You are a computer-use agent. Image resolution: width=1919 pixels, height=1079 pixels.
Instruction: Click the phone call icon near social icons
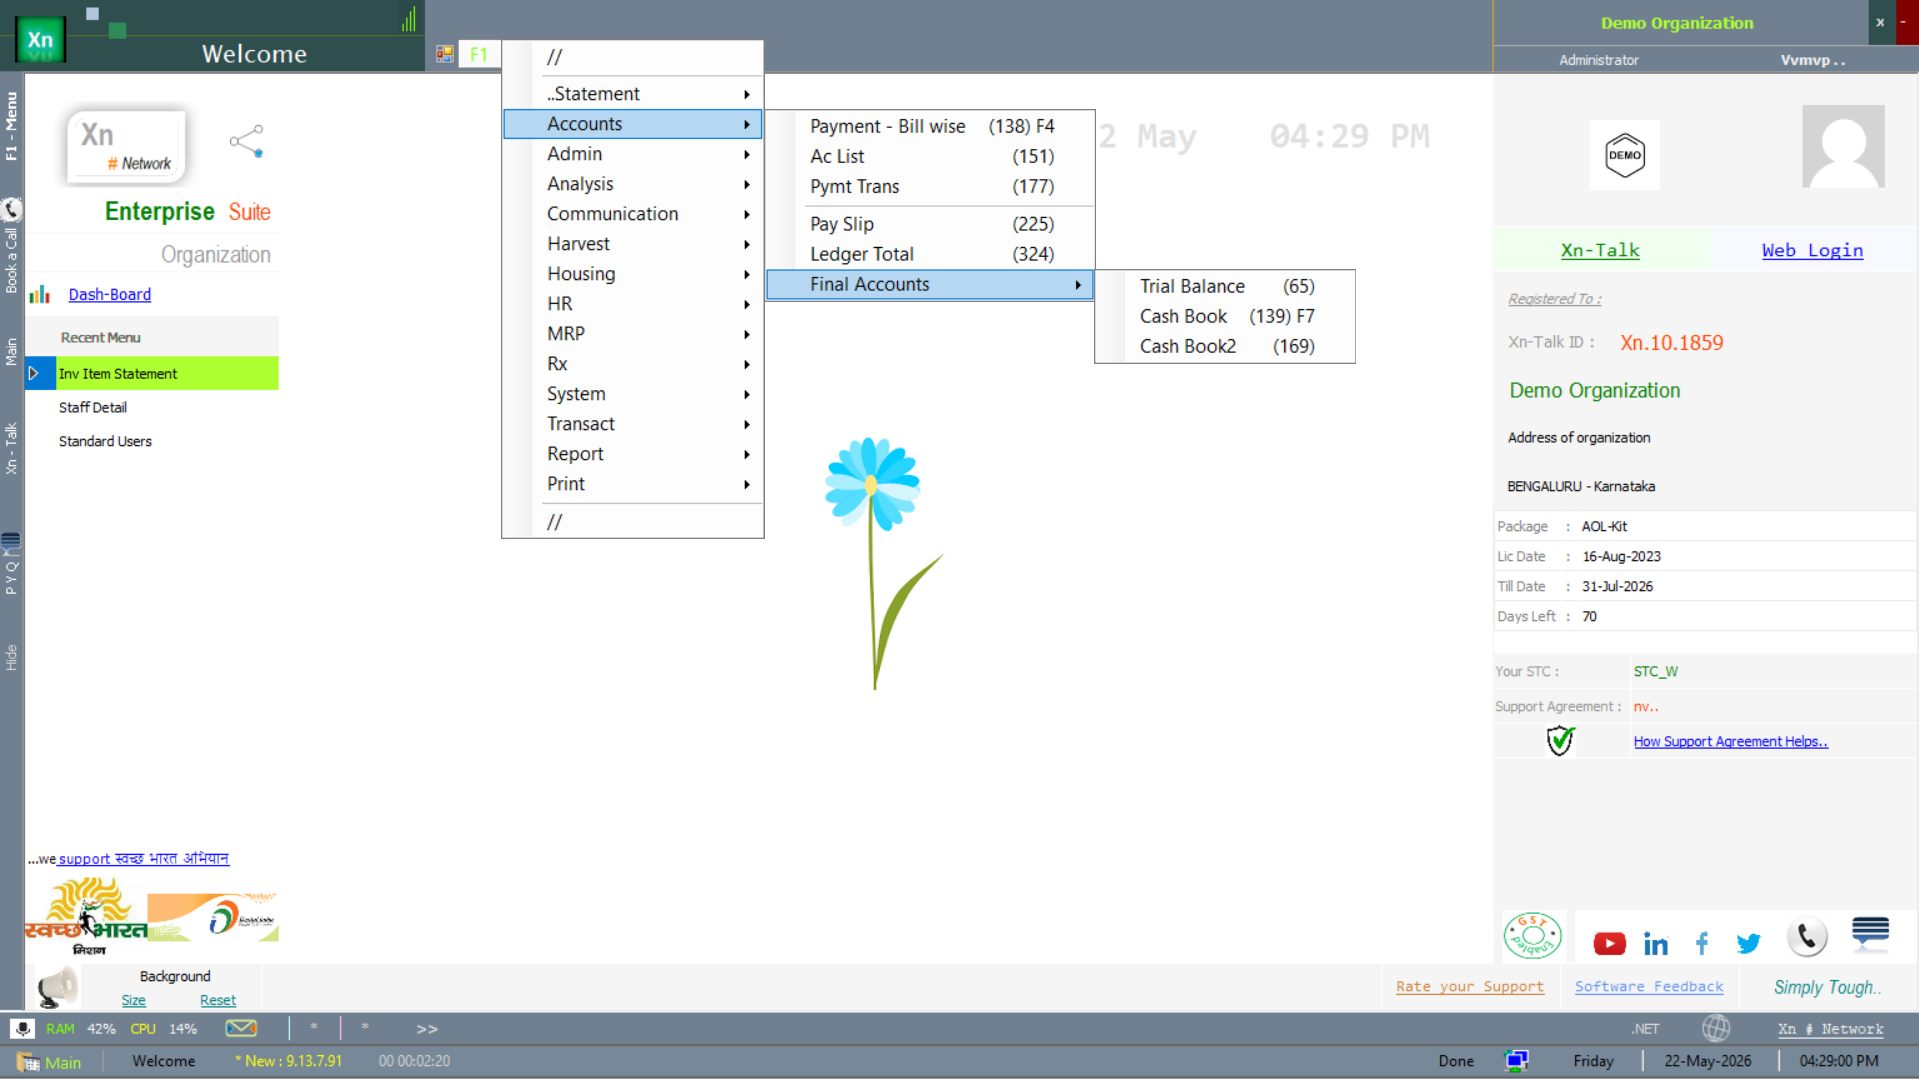point(1807,937)
